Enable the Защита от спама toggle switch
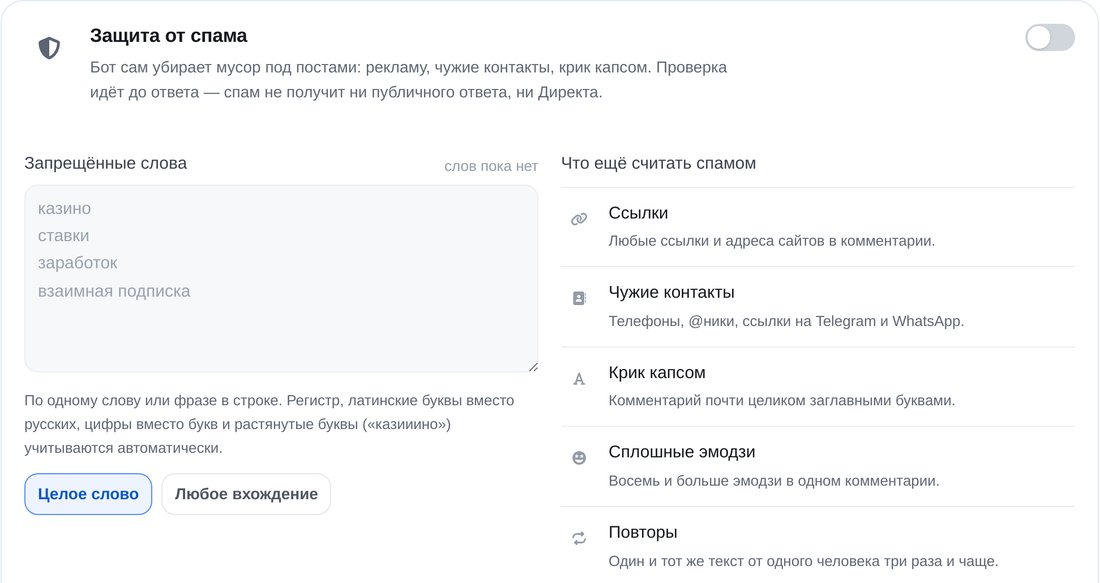The width and height of the screenshot is (1100, 583). (x=1049, y=38)
